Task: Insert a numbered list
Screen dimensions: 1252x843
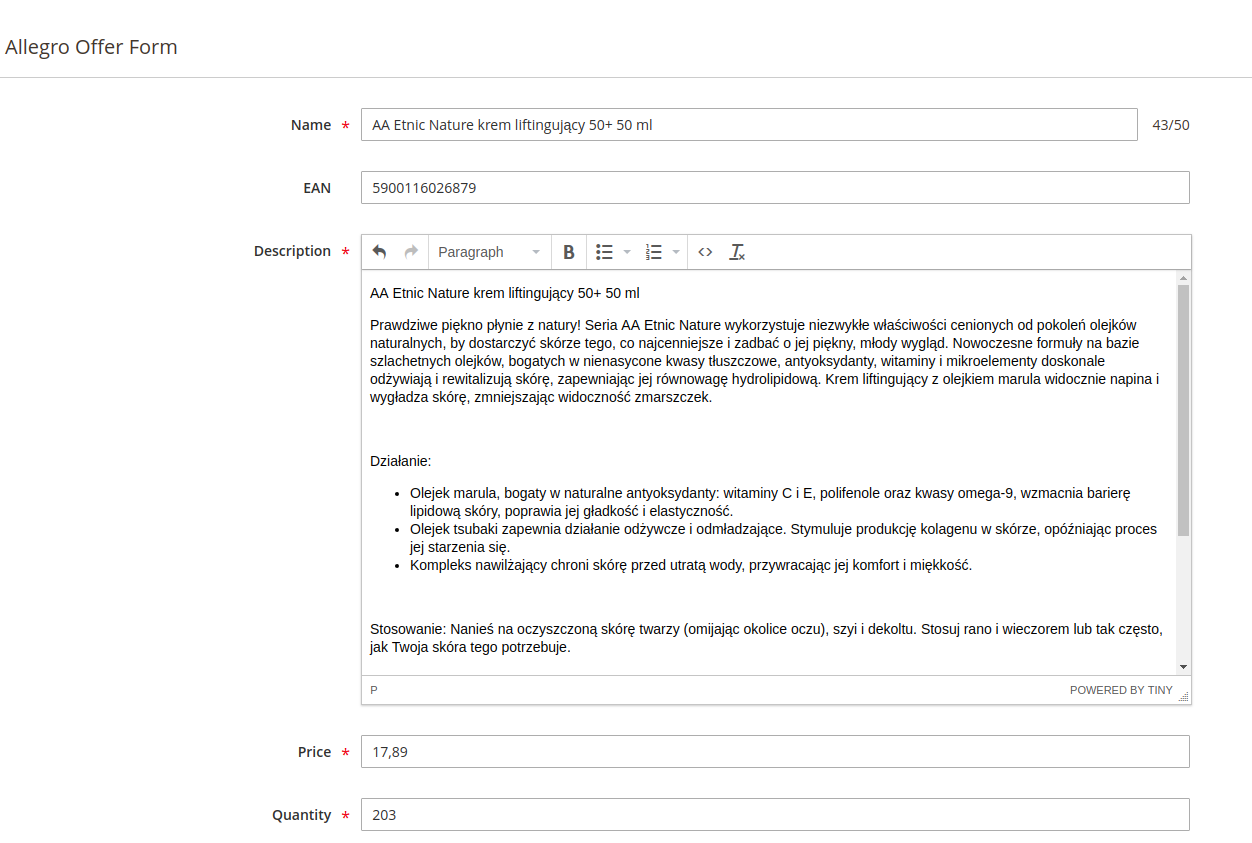Action: pyautogui.click(x=654, y=252)
